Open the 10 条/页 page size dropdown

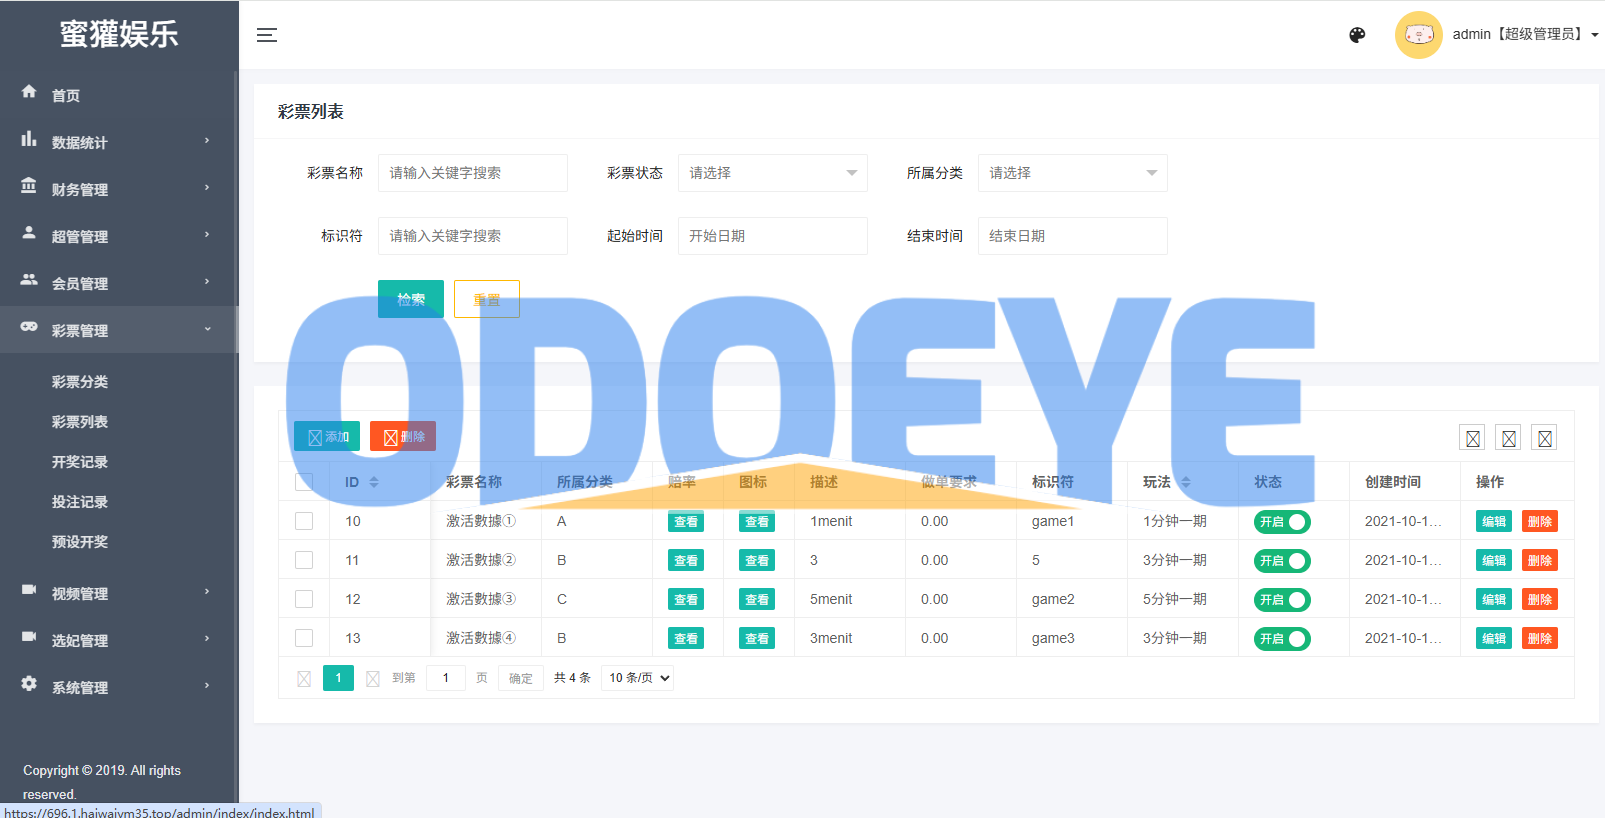click(x=637, y=678)
